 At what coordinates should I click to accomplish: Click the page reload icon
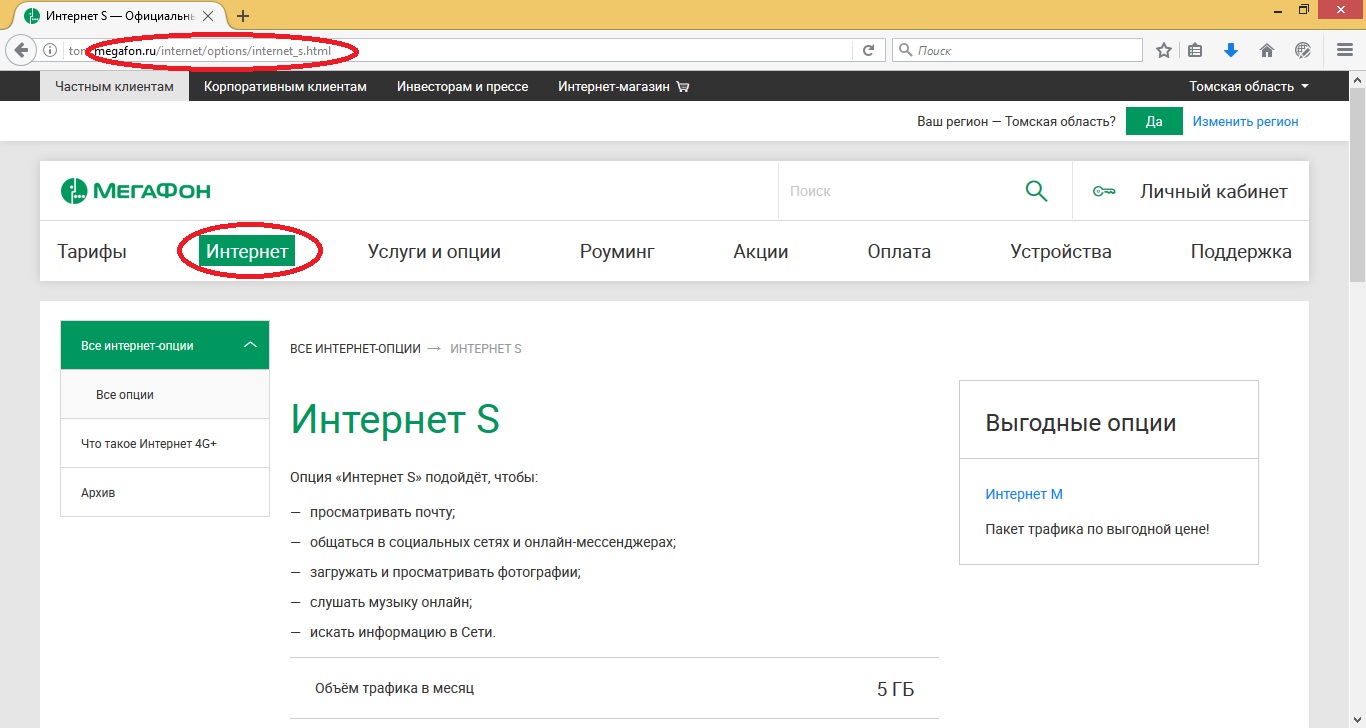(868, 49)
